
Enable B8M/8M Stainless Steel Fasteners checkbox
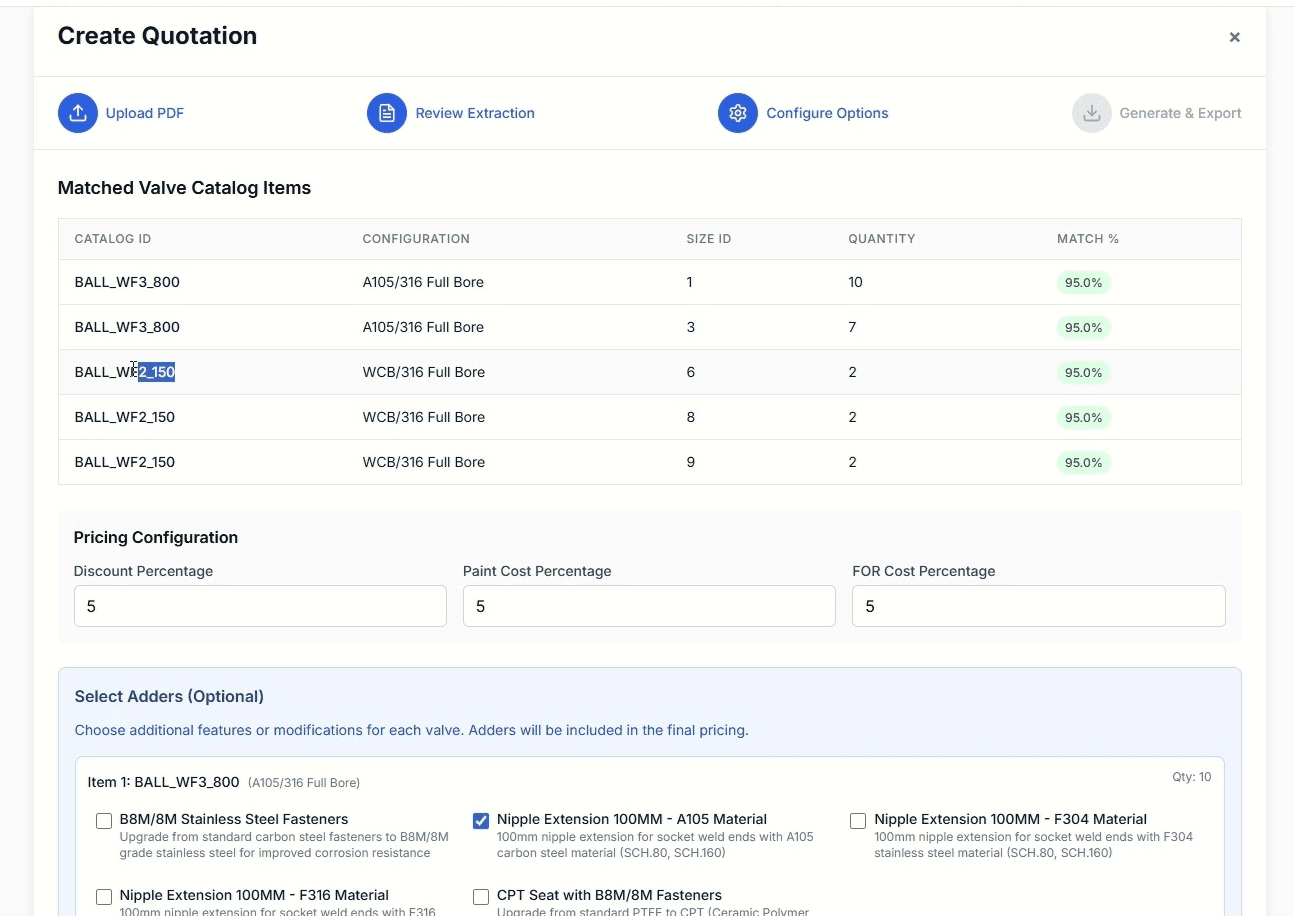coord(104,821)
